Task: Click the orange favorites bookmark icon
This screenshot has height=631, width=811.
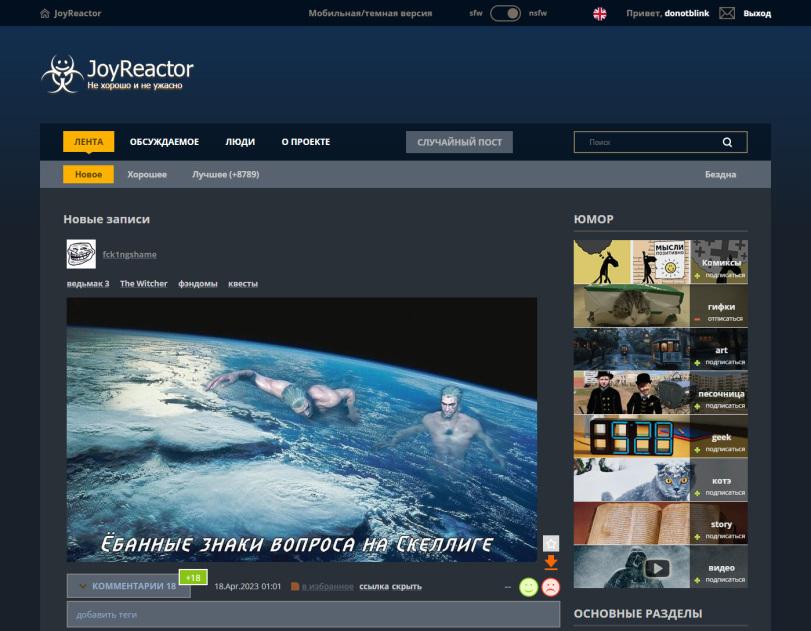Action: (295, 587)
